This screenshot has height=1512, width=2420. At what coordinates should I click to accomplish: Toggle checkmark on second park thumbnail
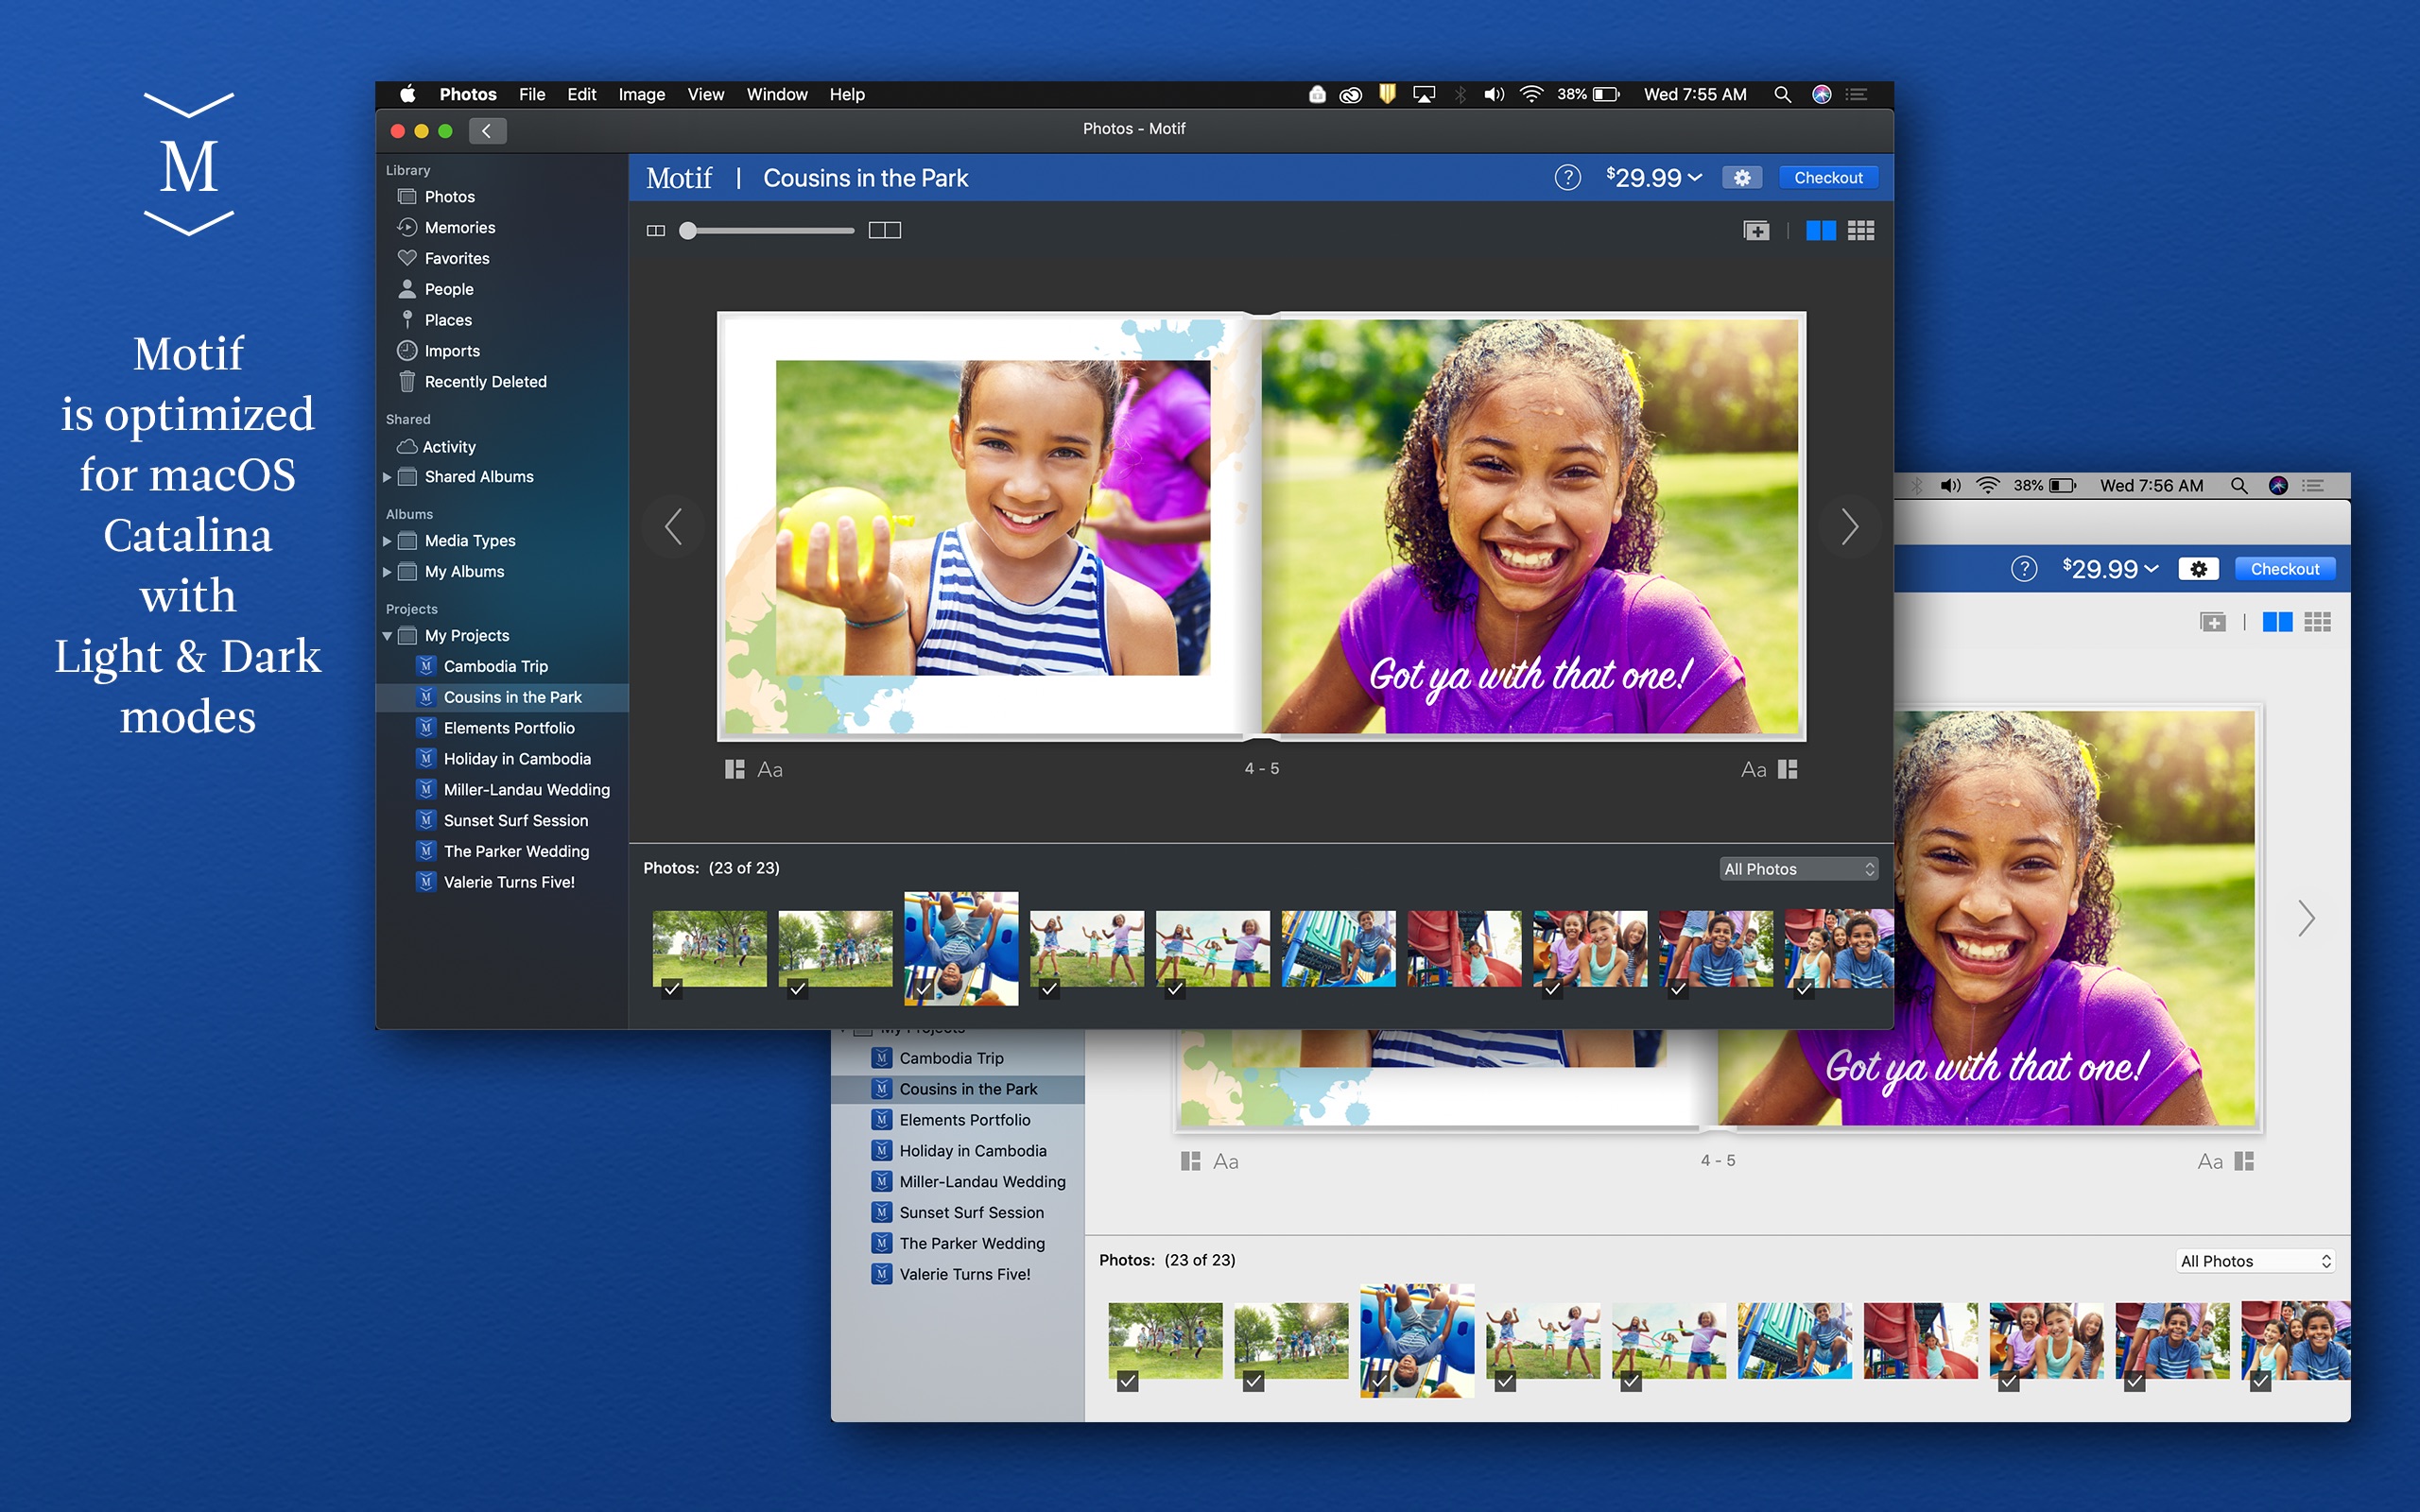[x=797, y=988]
